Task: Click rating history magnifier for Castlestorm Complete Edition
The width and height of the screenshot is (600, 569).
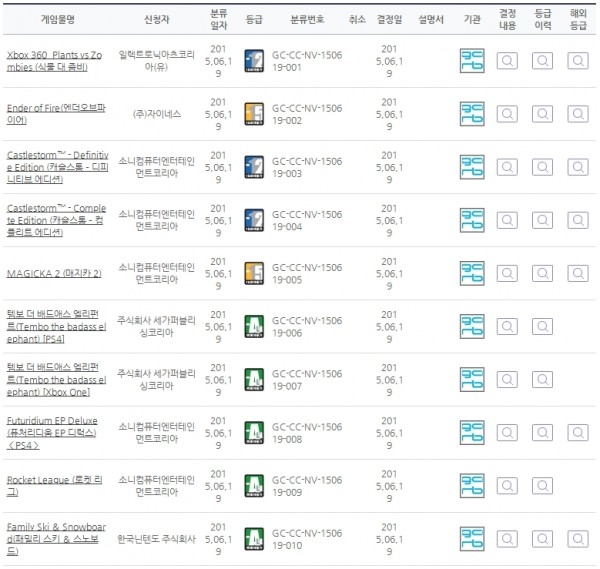Action: [x=542, y=220]
